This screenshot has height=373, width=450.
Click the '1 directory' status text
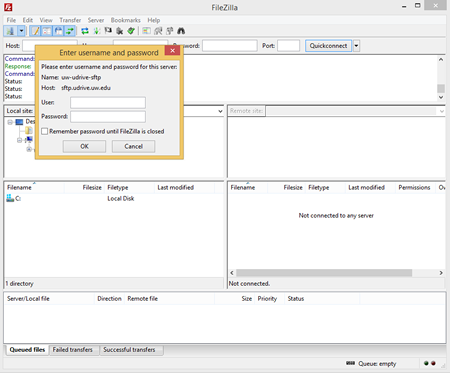pyautogui.click(x=19, y=284)
